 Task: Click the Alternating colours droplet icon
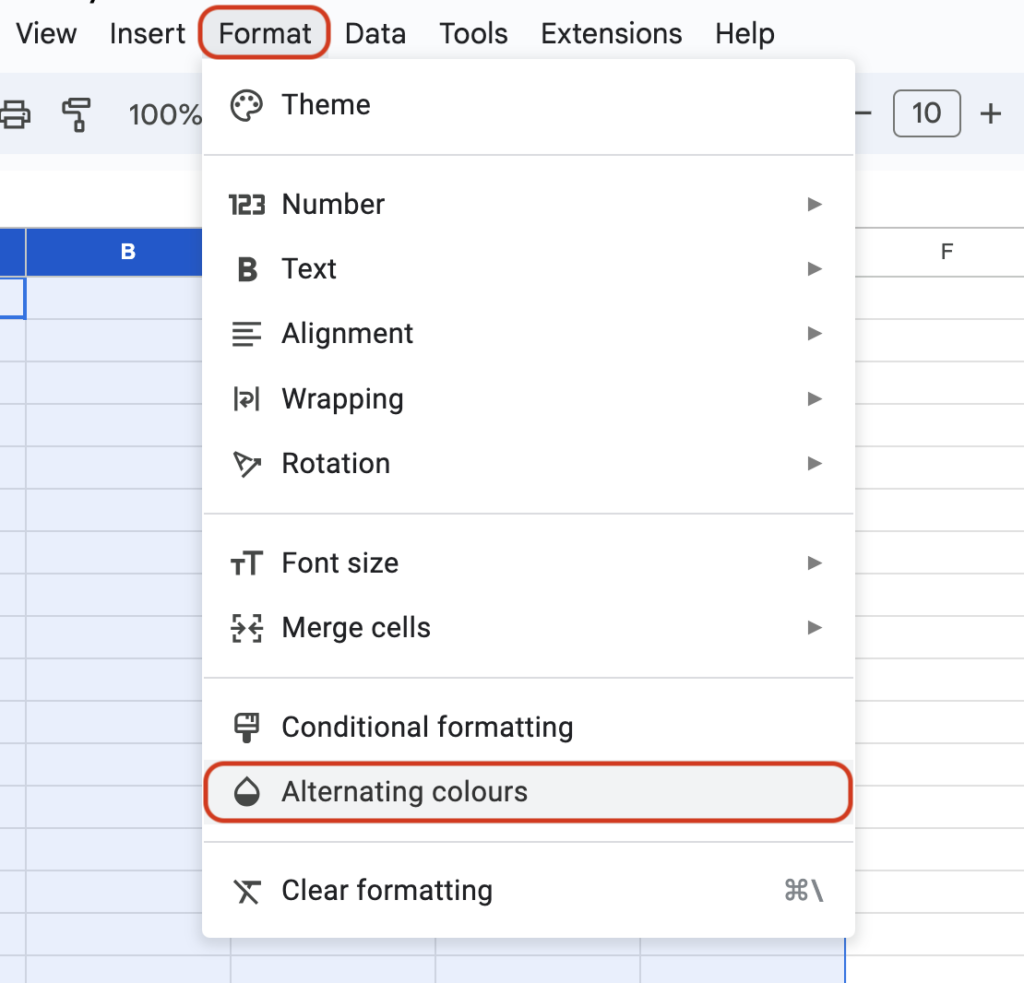coord(246,791)
